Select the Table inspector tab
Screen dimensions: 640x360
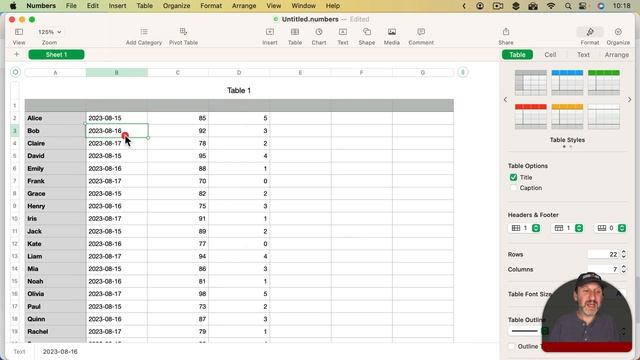tap(517, 55)
